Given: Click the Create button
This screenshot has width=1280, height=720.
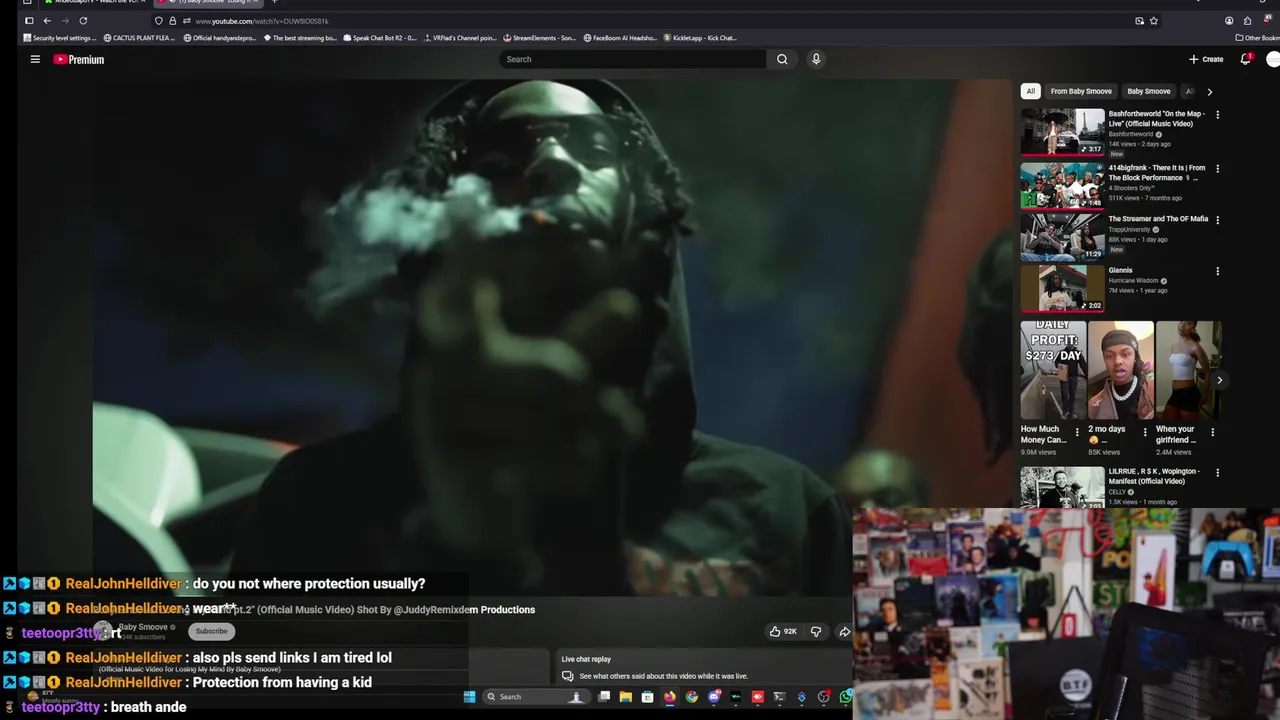Looking at the screenshot, I should tap(1206, 59).
